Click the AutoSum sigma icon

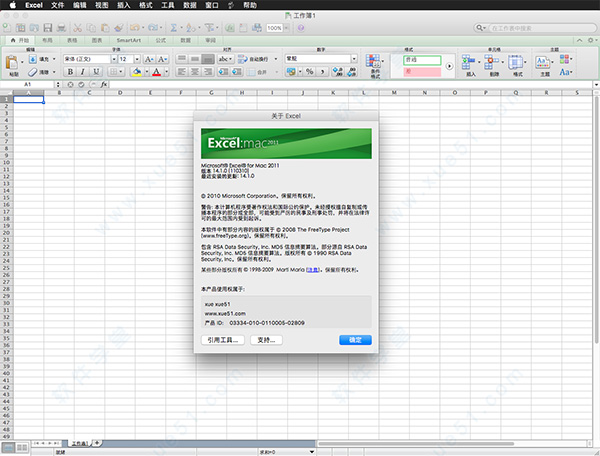pos(173,28)
